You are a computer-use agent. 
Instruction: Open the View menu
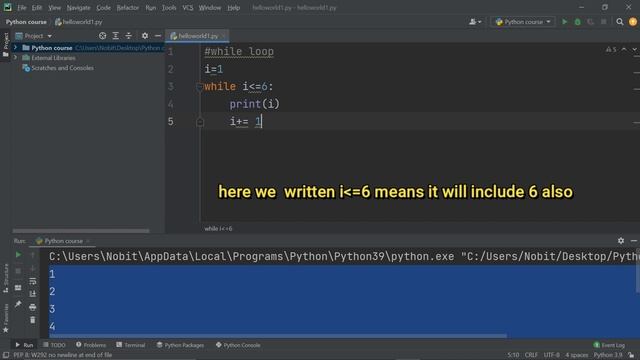(x=54, y=7)
